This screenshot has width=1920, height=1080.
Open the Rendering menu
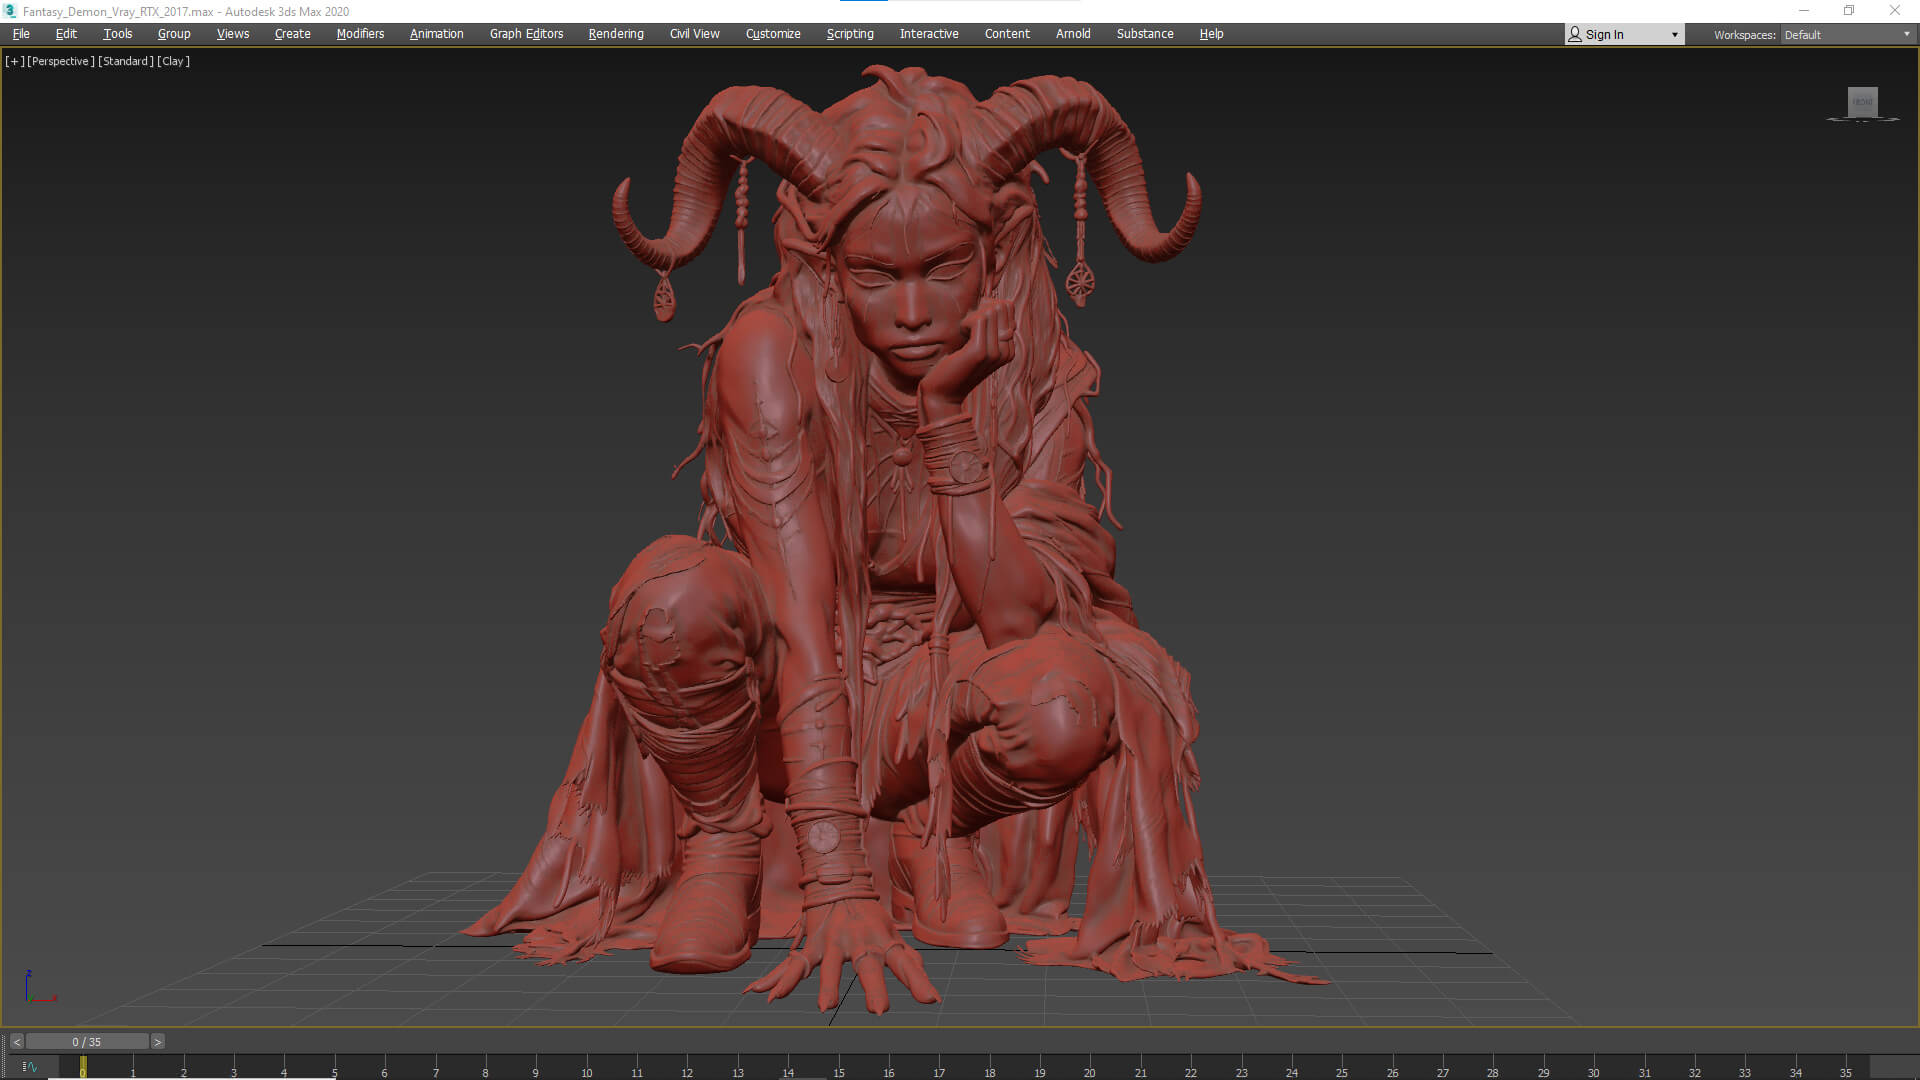pyautogui.click(x=616, y=34)
